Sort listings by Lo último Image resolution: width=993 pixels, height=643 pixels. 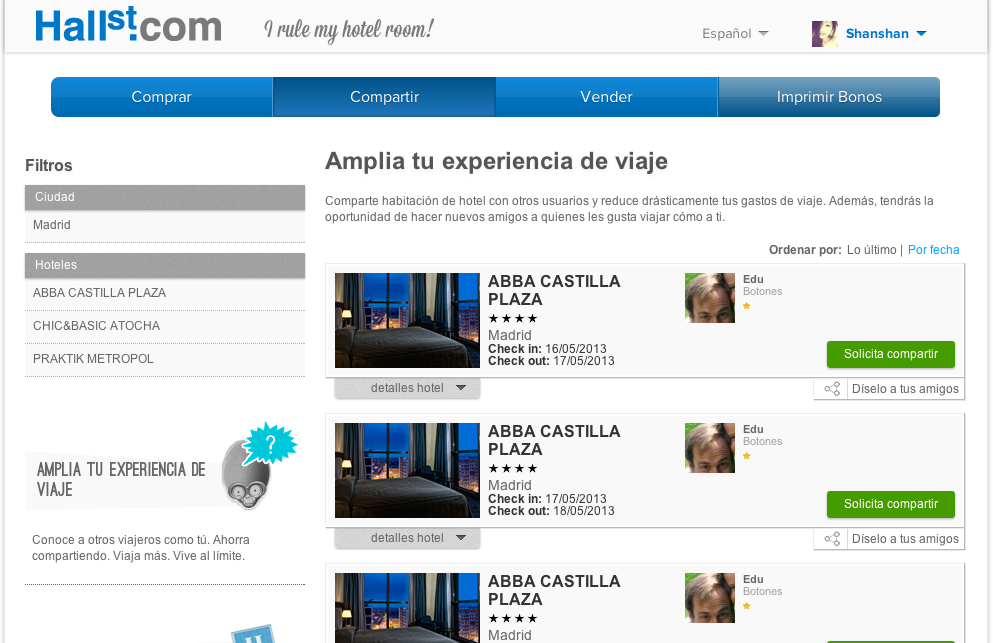(x=871, y=250)
